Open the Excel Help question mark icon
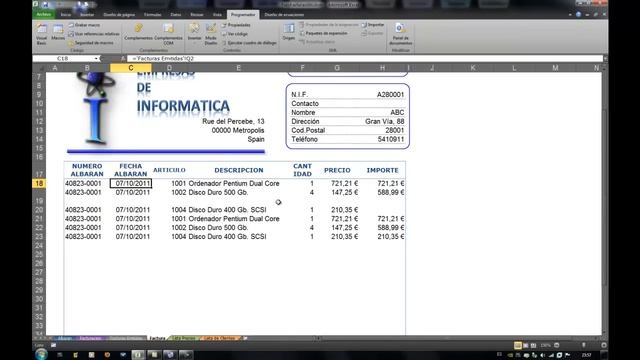The width and height of the screenshot is (640, 360). (578, 14)
